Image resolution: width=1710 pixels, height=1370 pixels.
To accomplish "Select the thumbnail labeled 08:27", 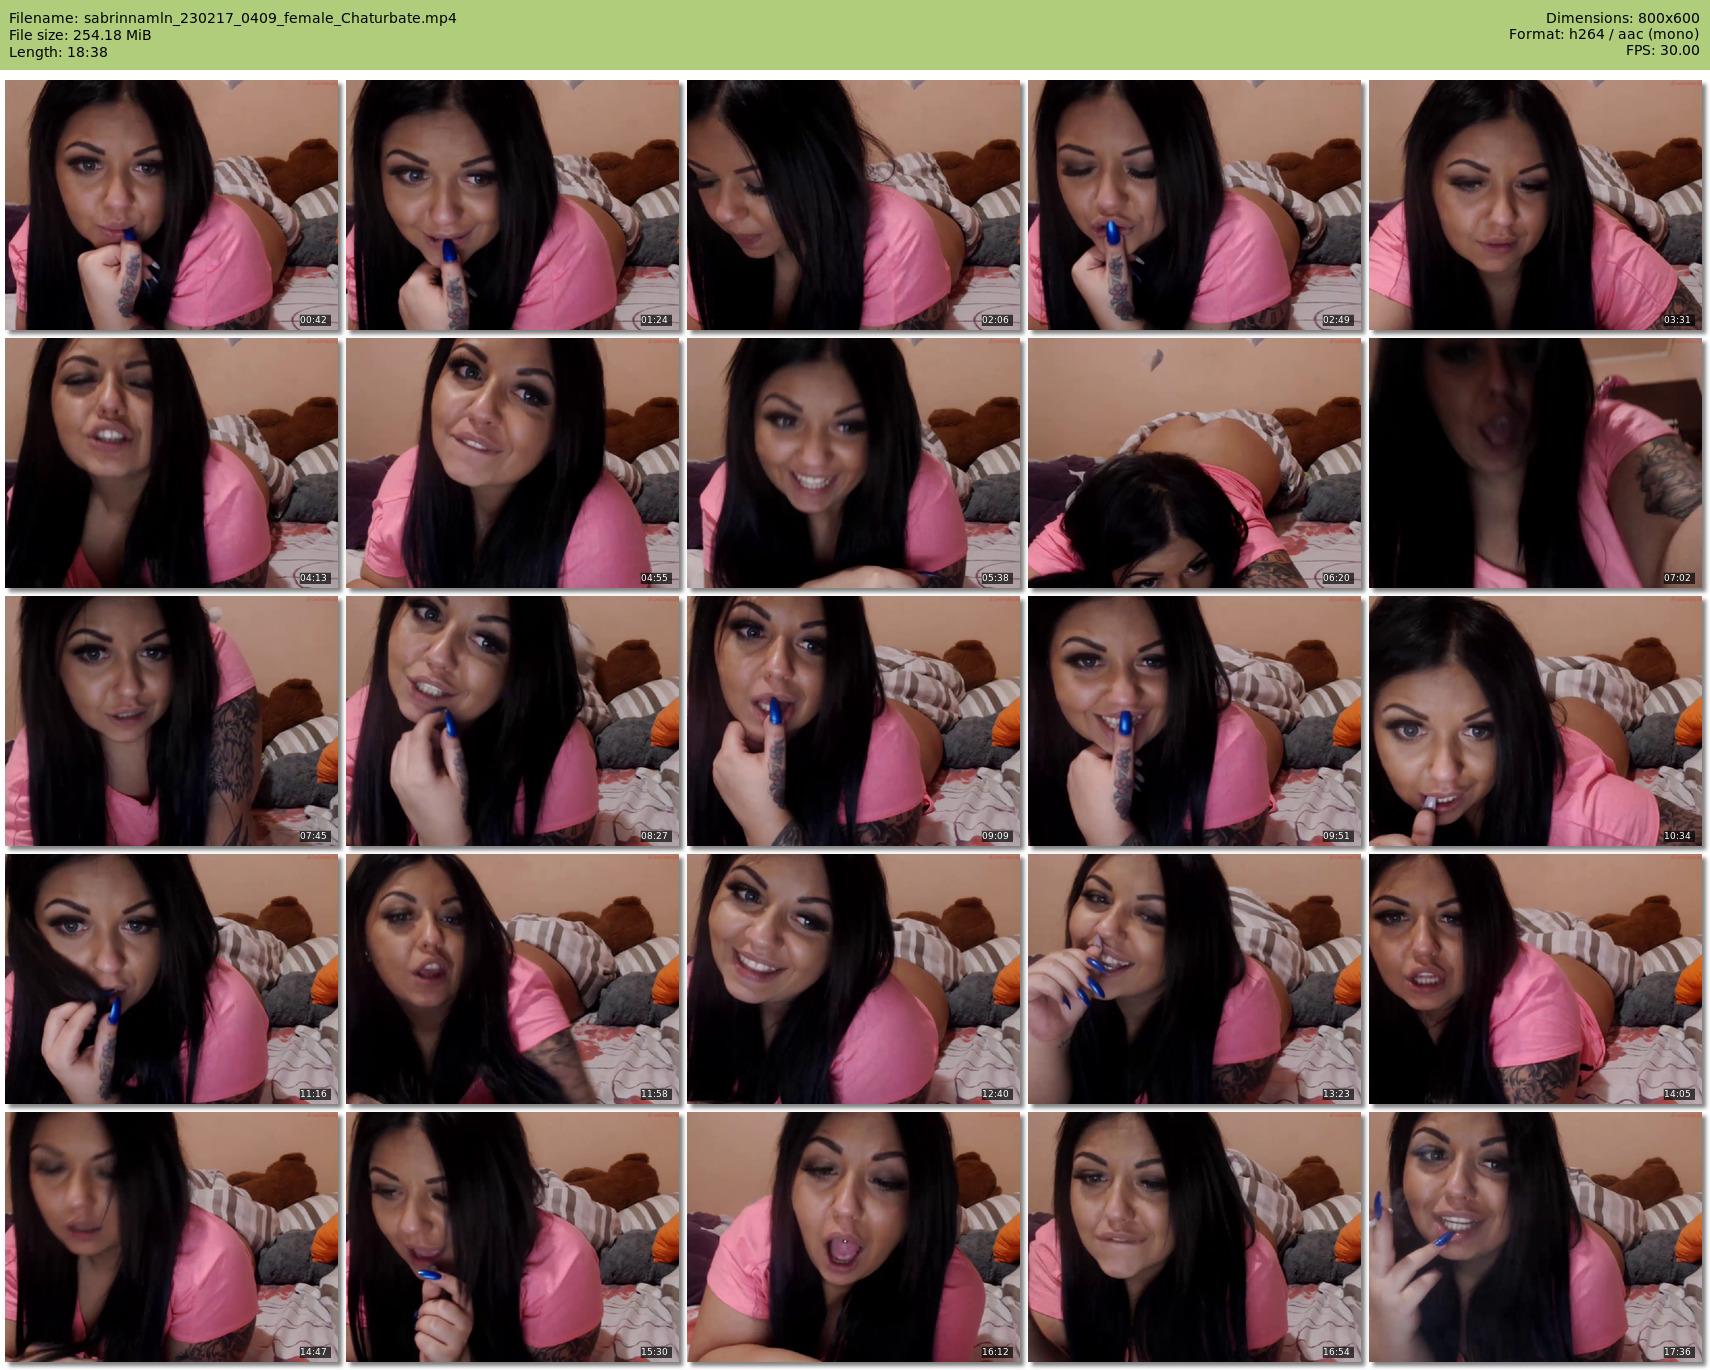I will 513,721.
